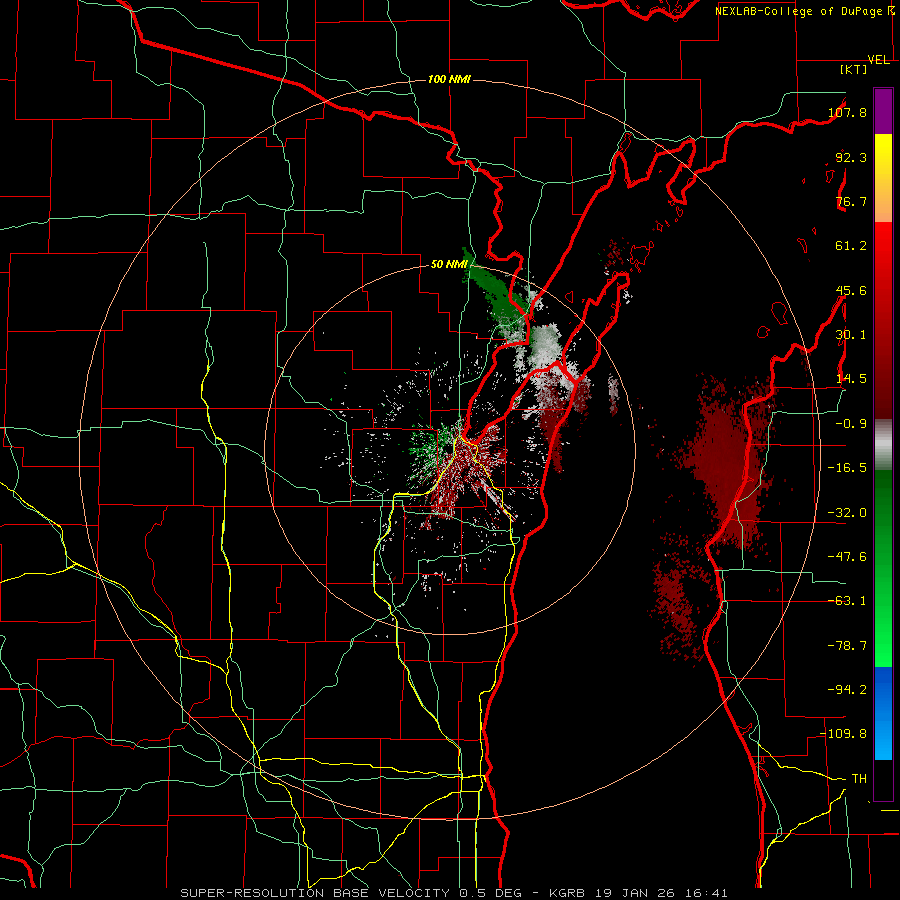Click the 92.3 legend value
The width and height of the screenshot is (900, 900).
[x=851, y=157]
